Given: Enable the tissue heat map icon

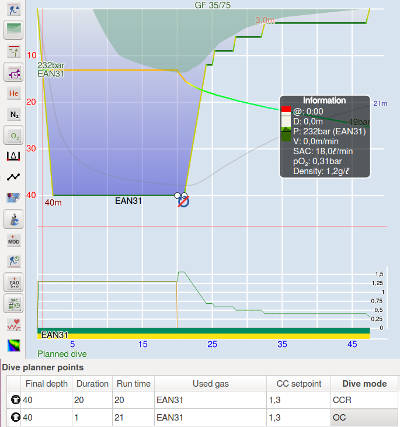Looking at the screenshot, I should (14, 345).
